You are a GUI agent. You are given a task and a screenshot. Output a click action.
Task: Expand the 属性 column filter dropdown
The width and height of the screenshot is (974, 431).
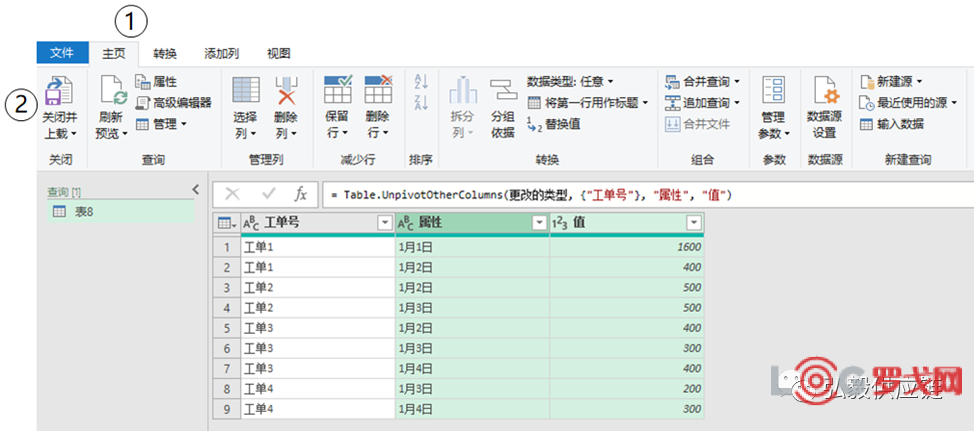click(539, 223)
